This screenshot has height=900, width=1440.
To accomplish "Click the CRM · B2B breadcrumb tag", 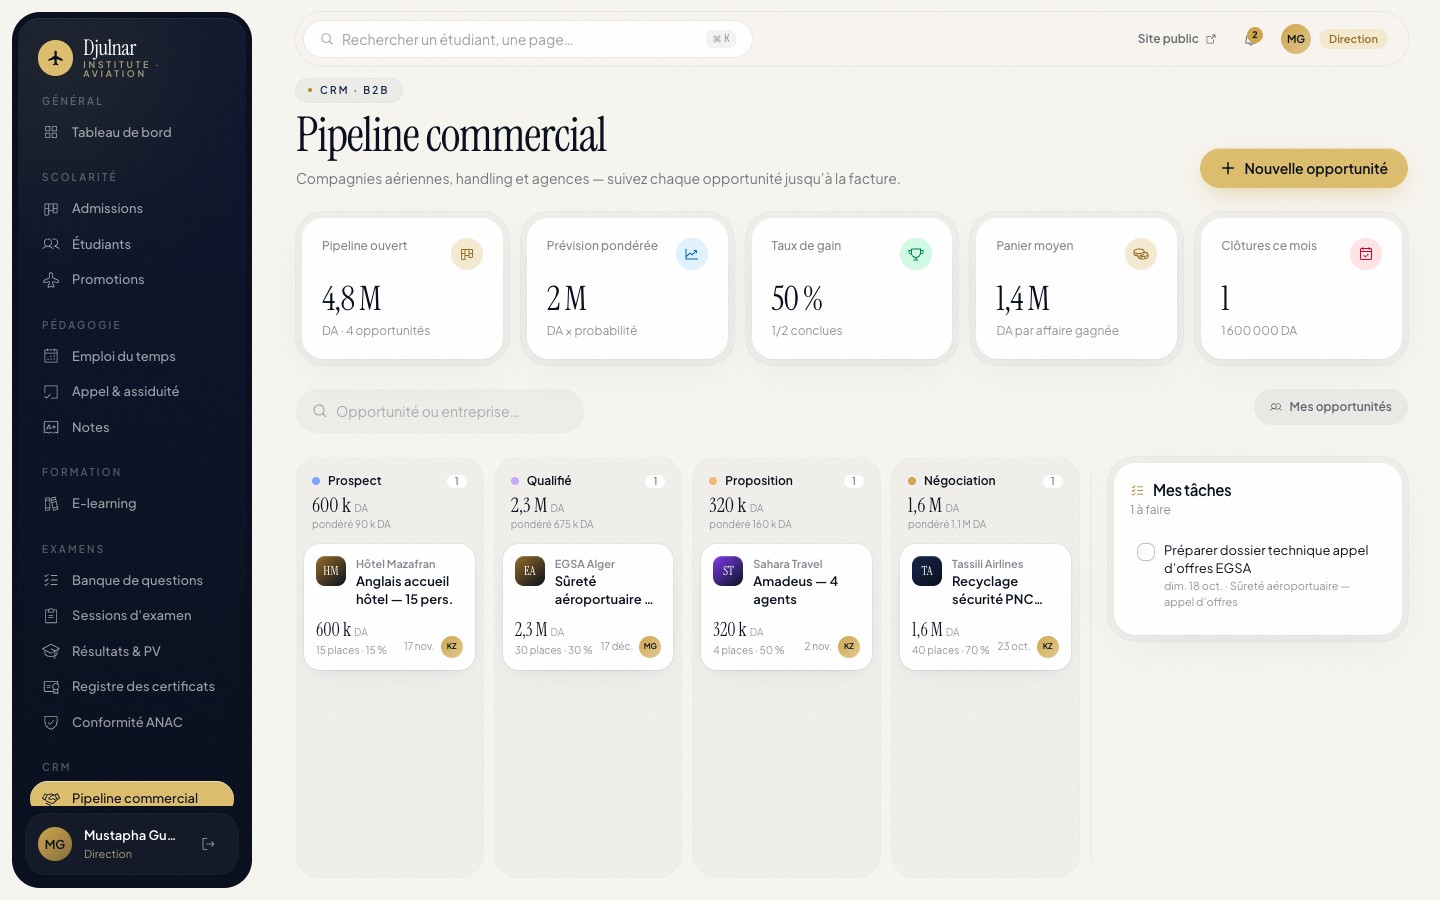I will [349, 90].
